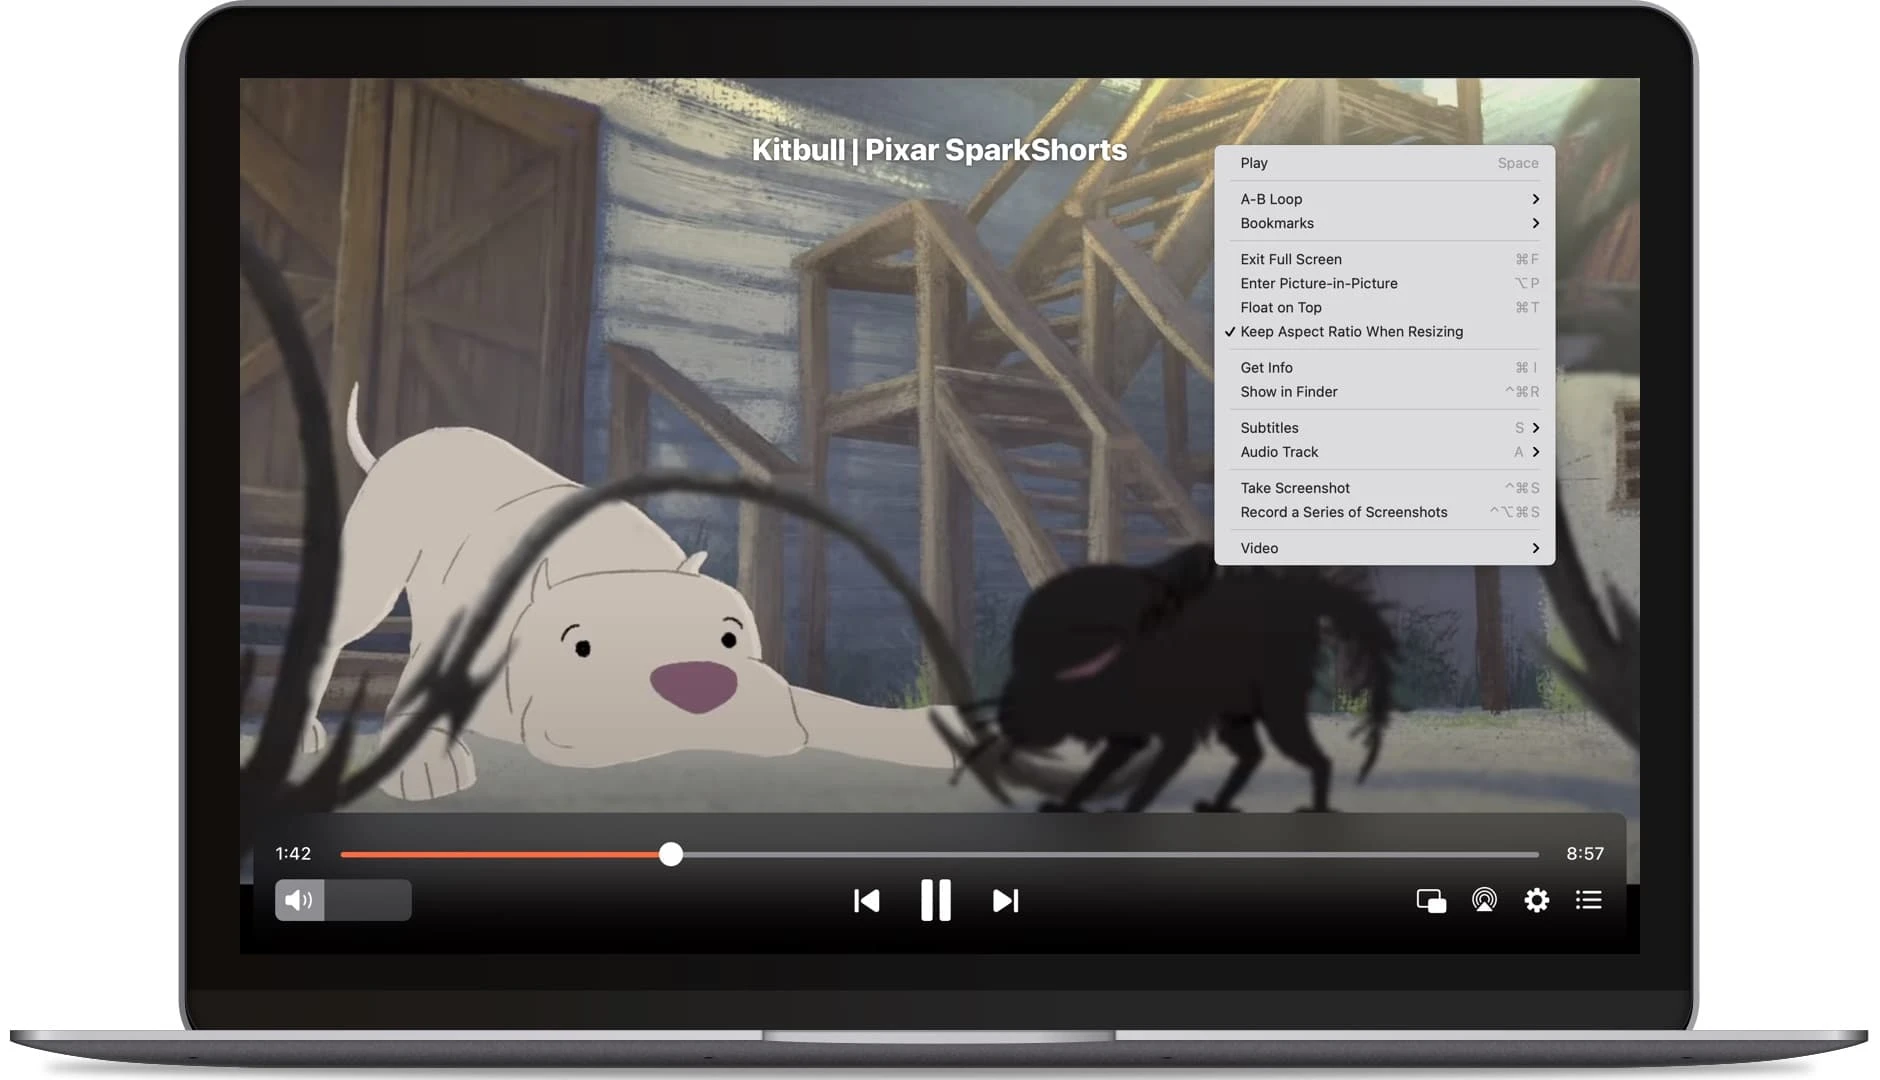1880x1080 pixels.
Task: Skip to the previous track
Action: (866, 901)
